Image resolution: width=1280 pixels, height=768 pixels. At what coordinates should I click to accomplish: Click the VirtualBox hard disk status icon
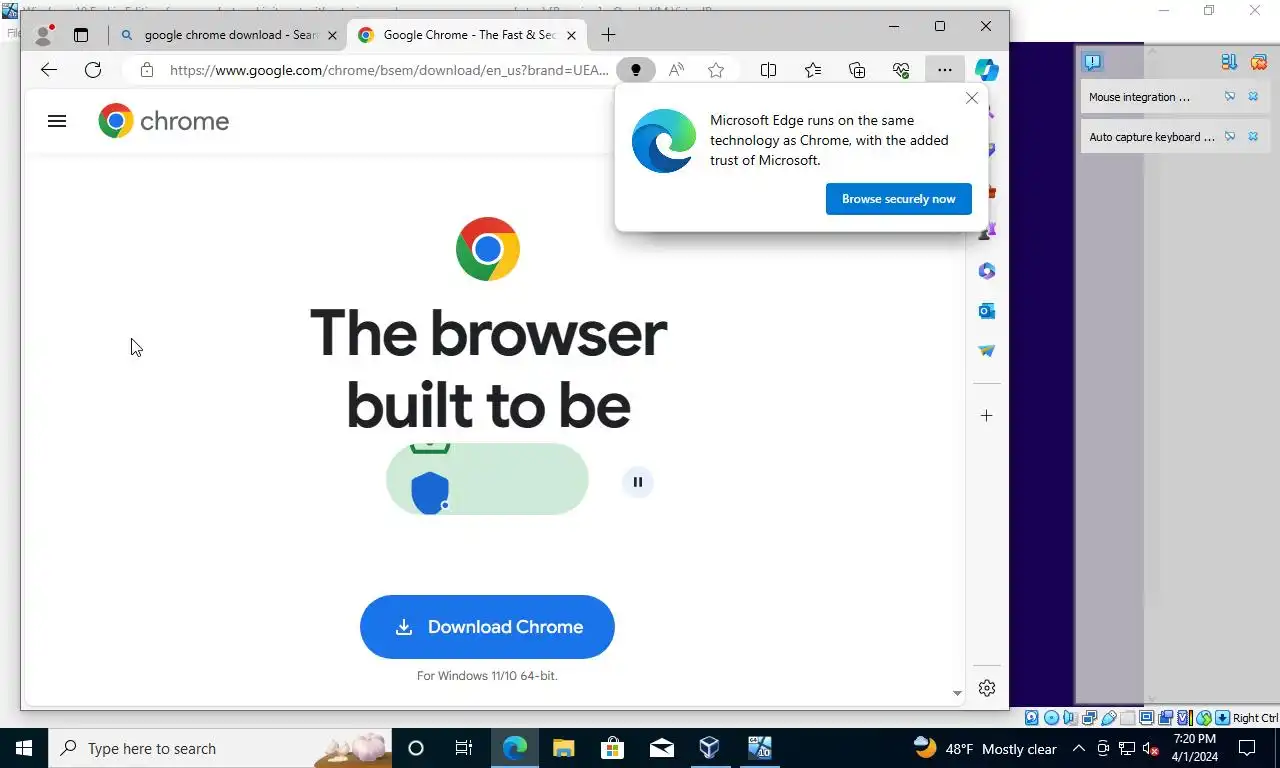tap(1032, 718)
